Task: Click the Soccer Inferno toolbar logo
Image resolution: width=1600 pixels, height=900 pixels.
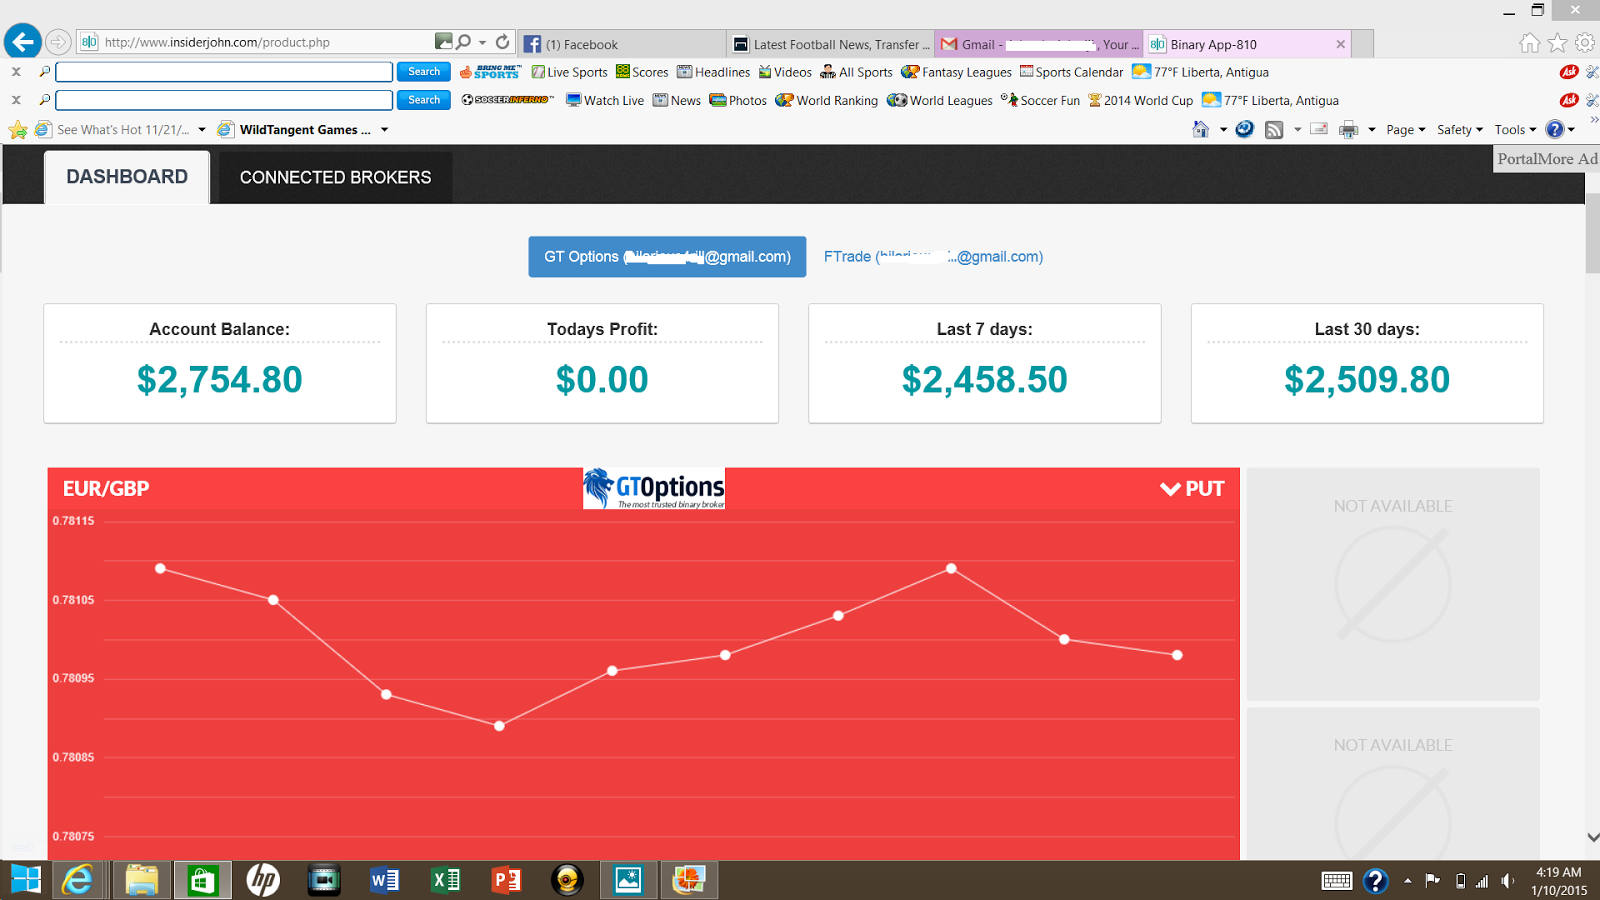Action: (507, 100)
